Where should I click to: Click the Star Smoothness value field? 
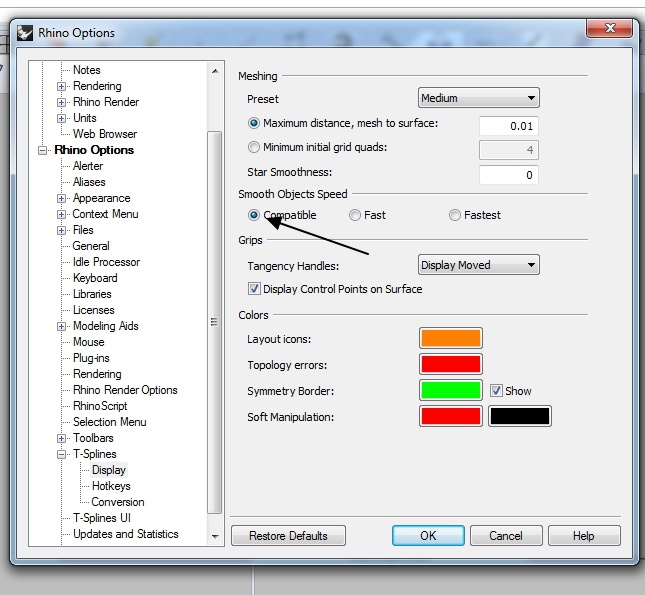[508, 175]
